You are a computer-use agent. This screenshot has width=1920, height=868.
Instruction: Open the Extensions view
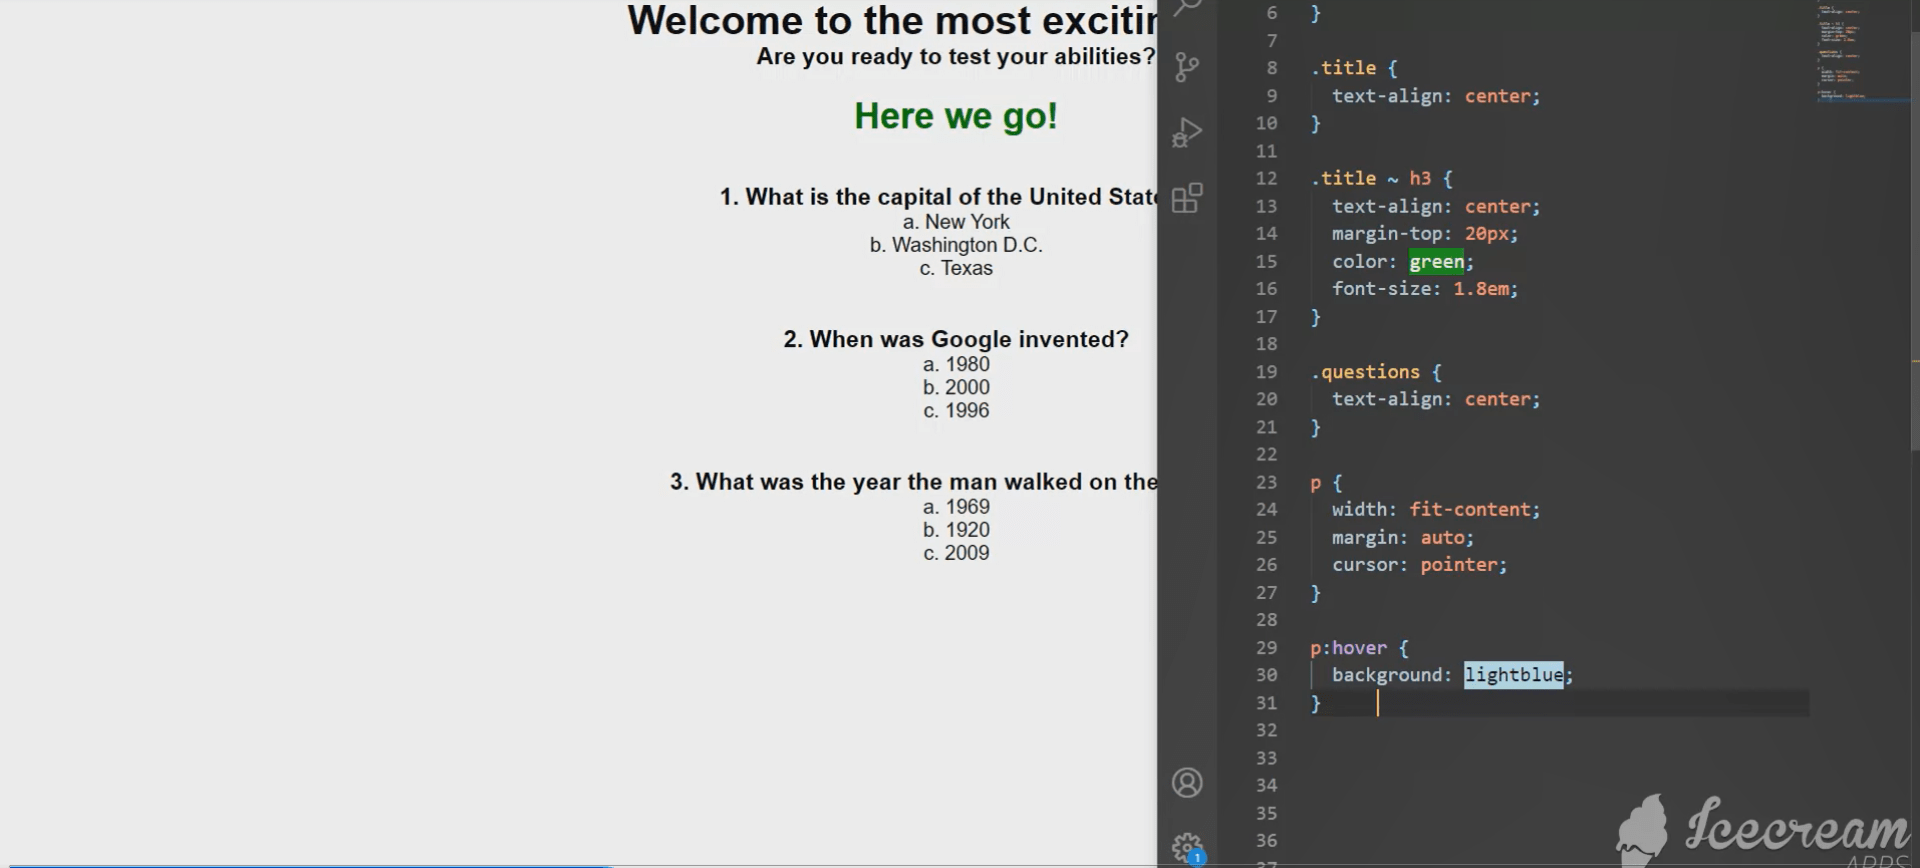click(x=1187, y=198)
